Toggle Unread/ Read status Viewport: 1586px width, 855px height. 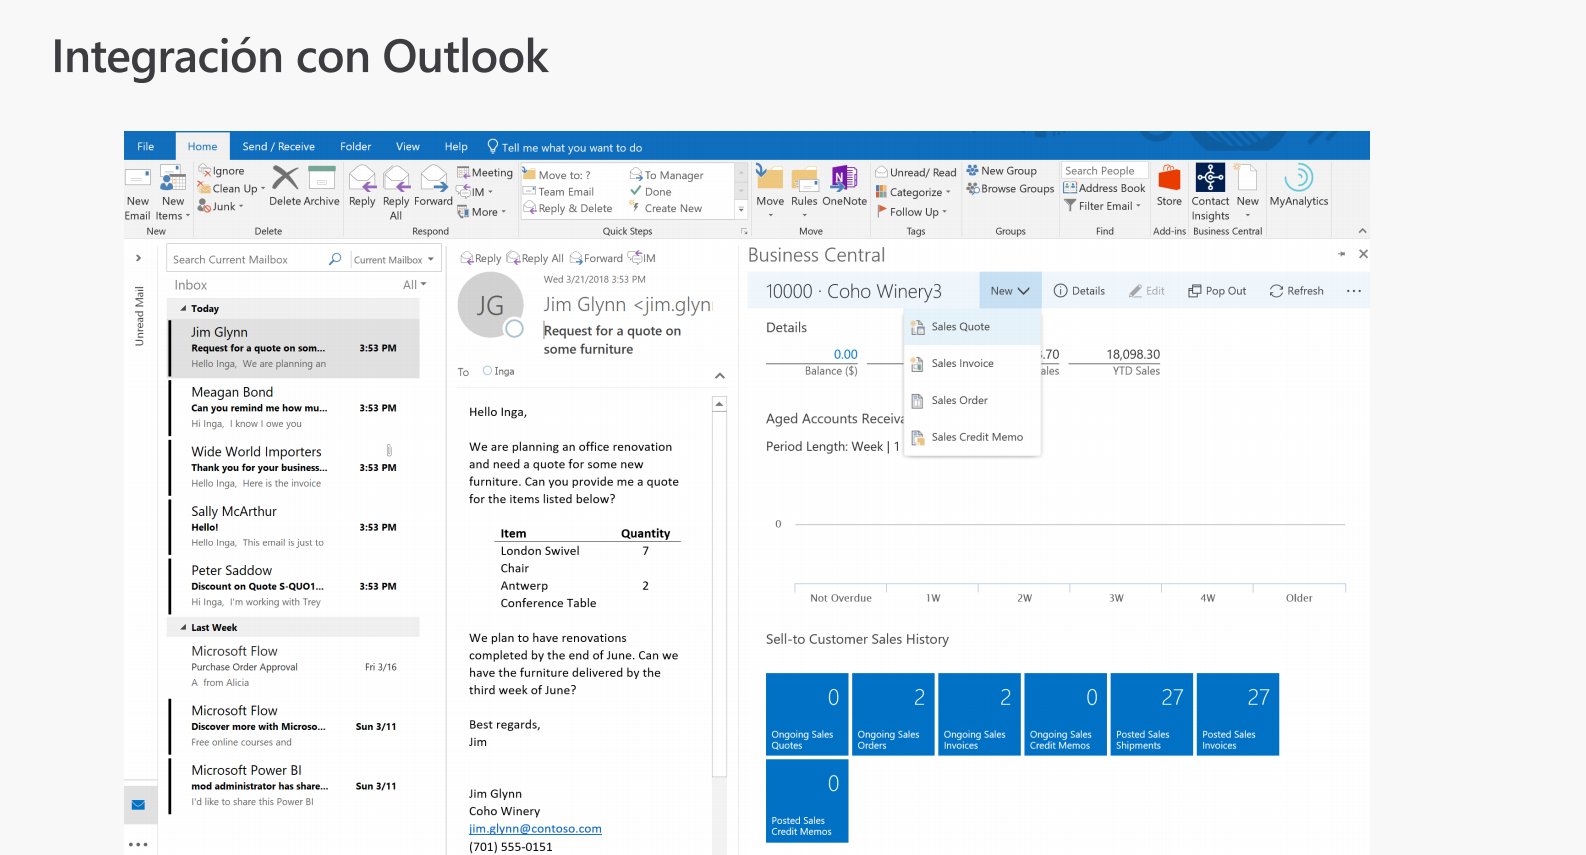coord(916,172)
